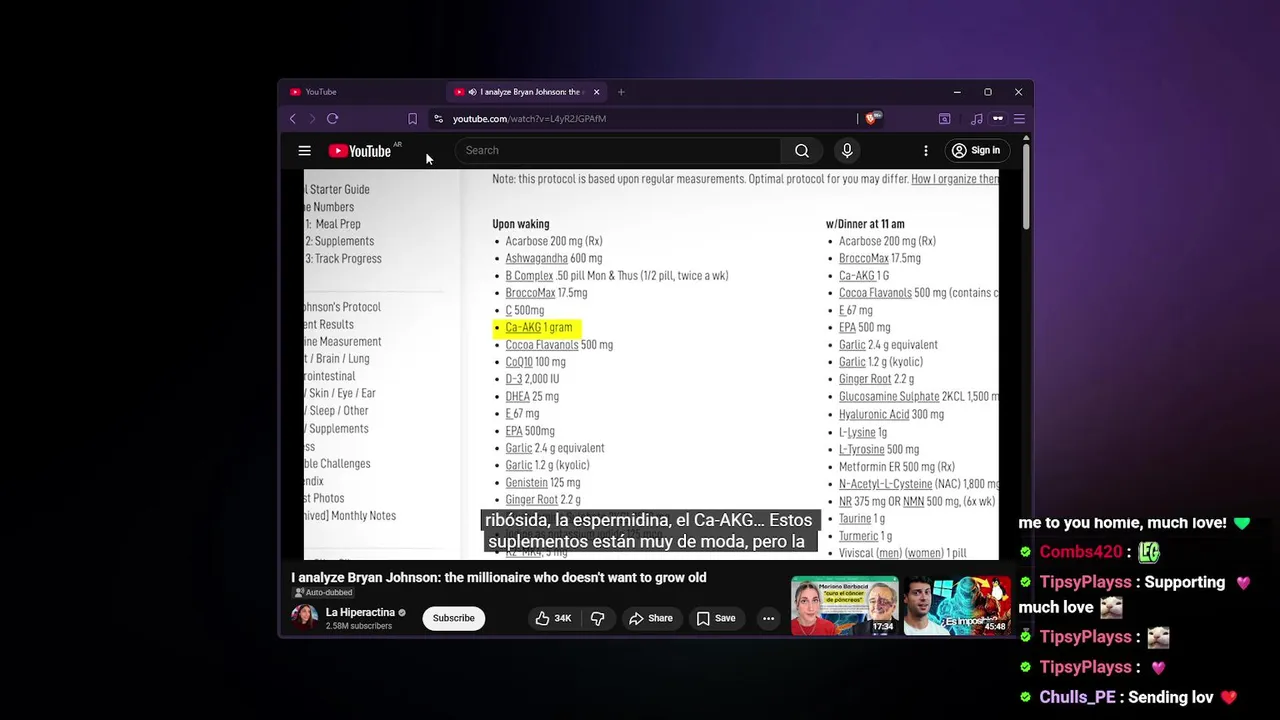Open browser hamburger main menu
The width and height of the screenshot is (1280, 720).
point(1019,118)
